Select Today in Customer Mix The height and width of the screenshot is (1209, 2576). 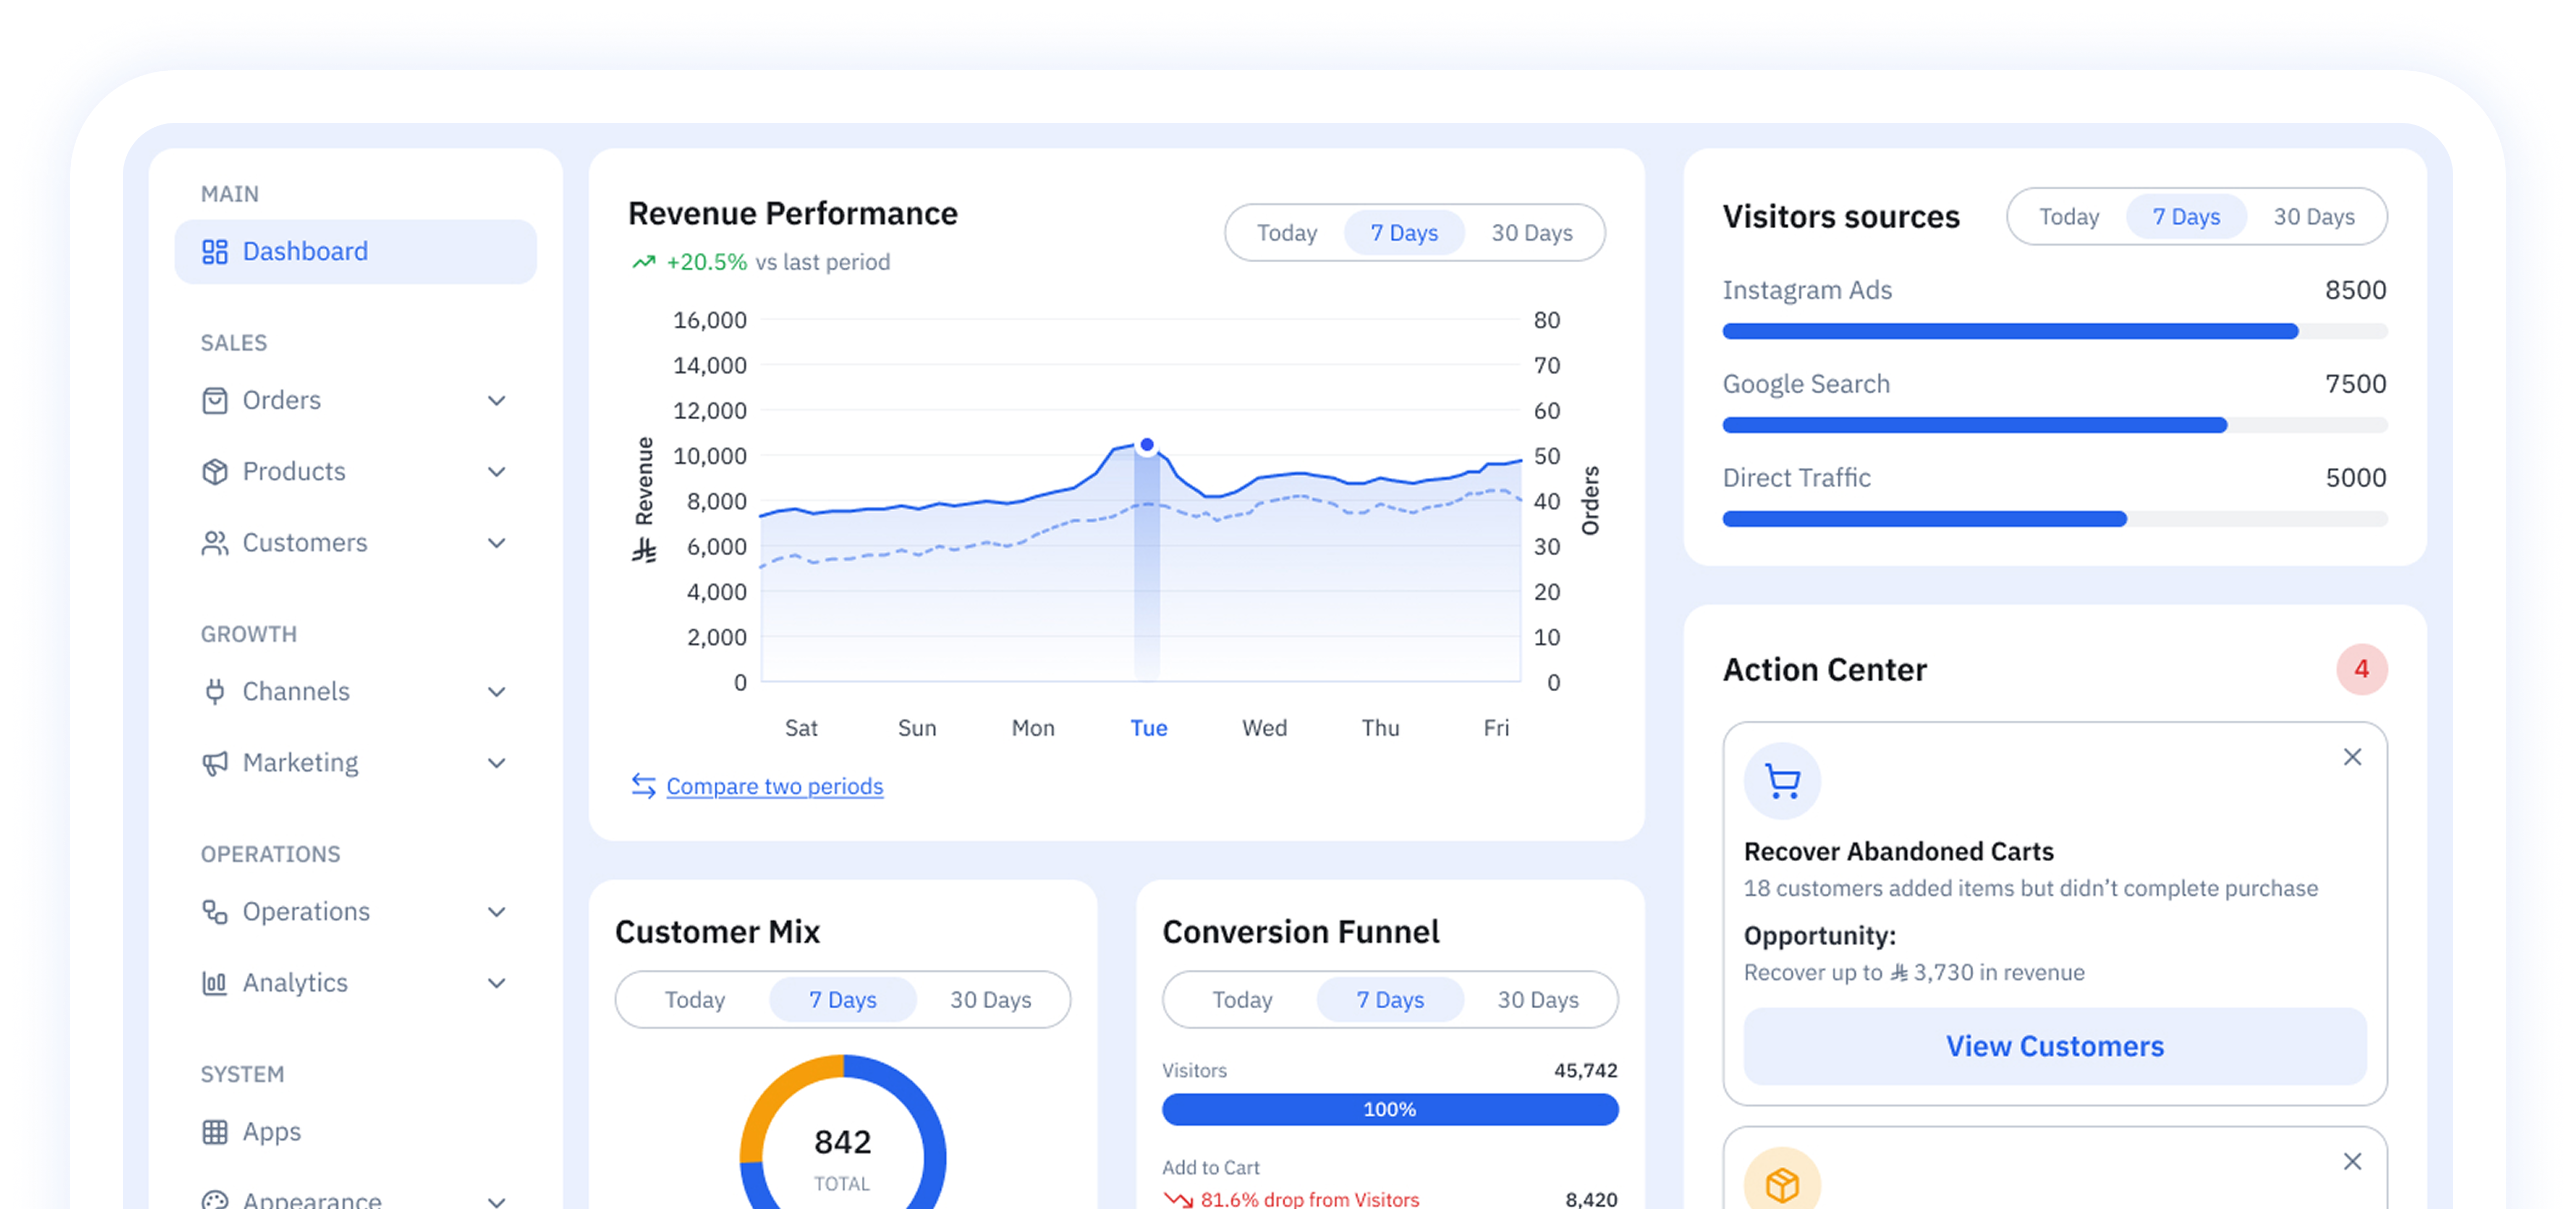(694, 1000)
